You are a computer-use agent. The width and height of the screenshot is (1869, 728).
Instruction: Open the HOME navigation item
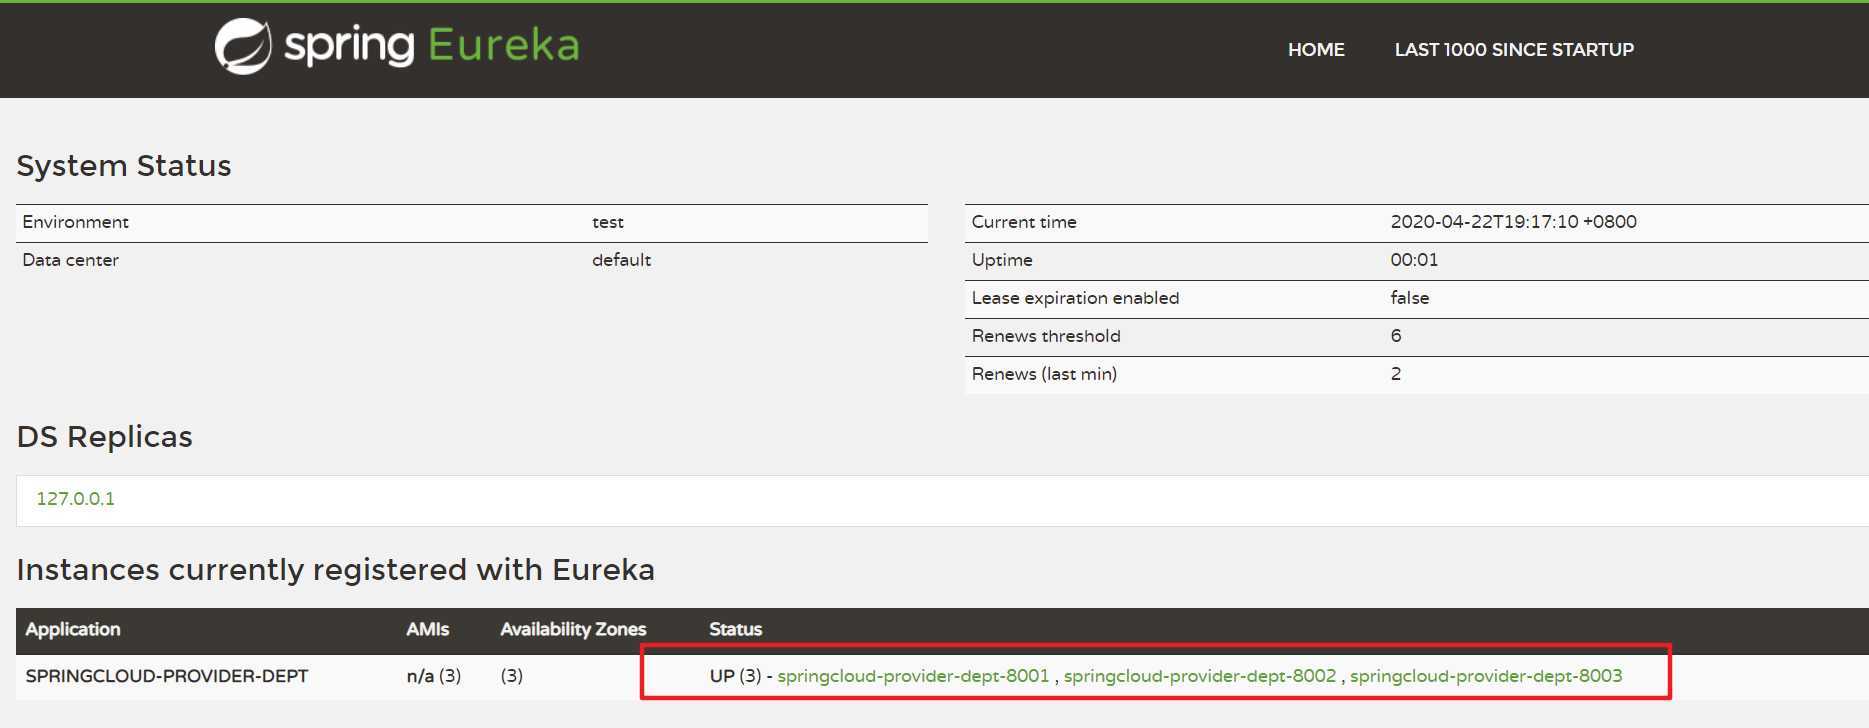pyautogui.click(x=1316, y=50)
